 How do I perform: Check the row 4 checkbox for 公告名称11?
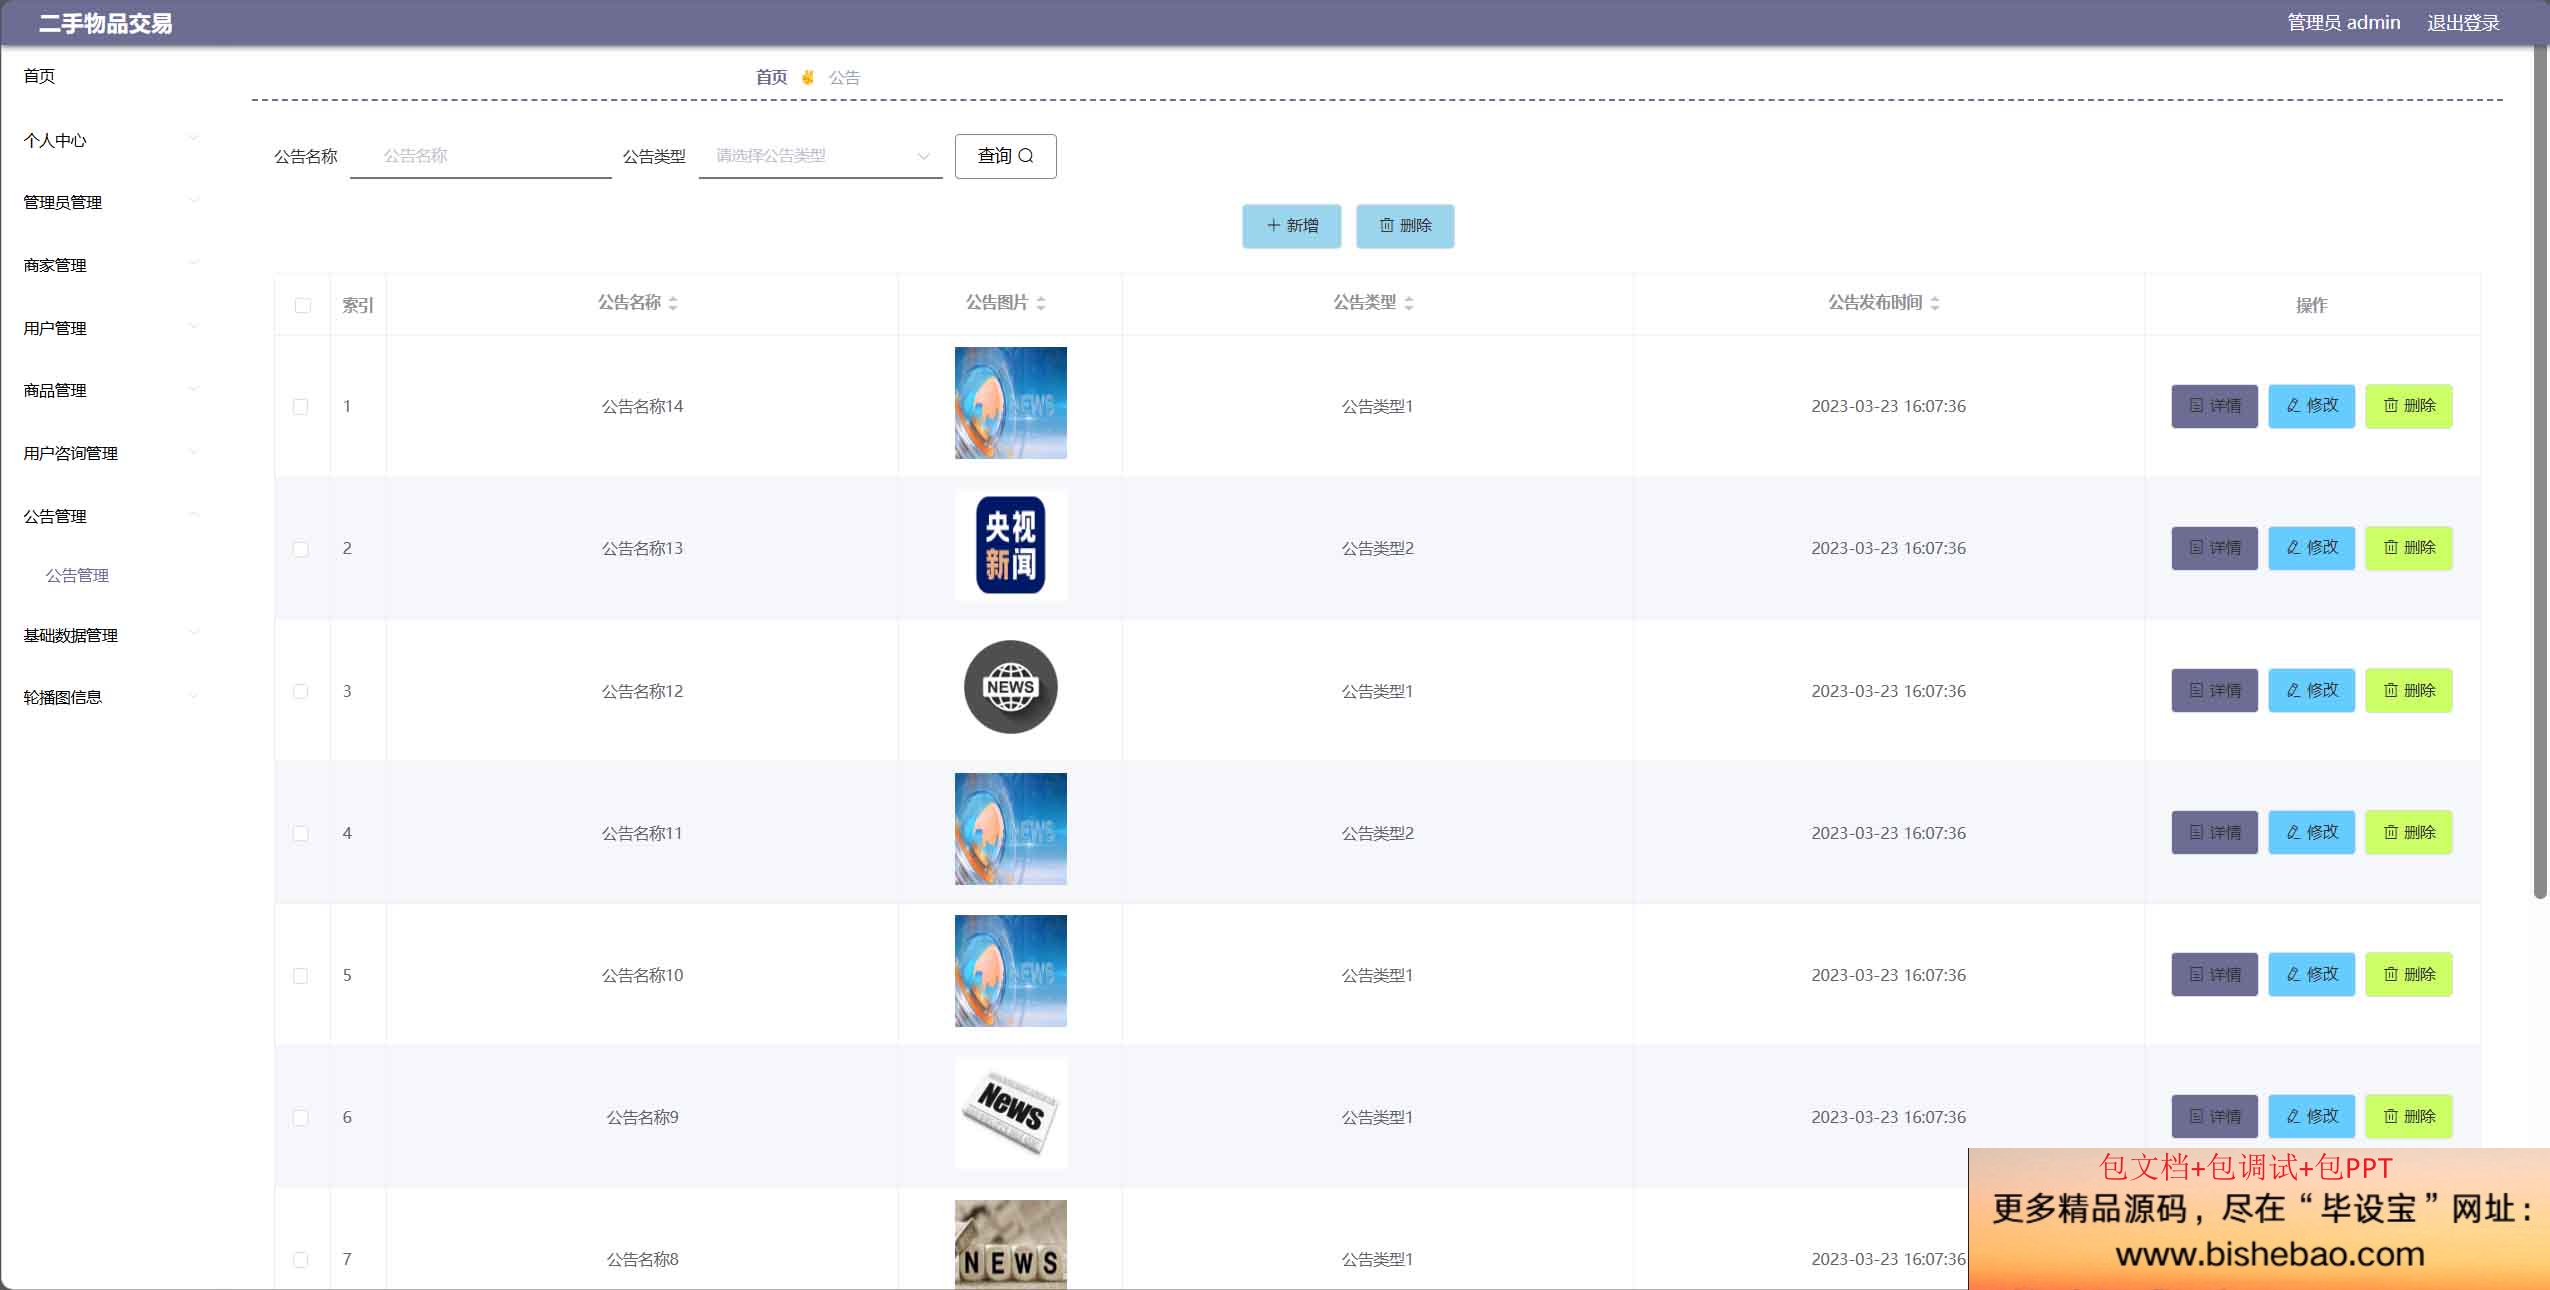[300, 833]
